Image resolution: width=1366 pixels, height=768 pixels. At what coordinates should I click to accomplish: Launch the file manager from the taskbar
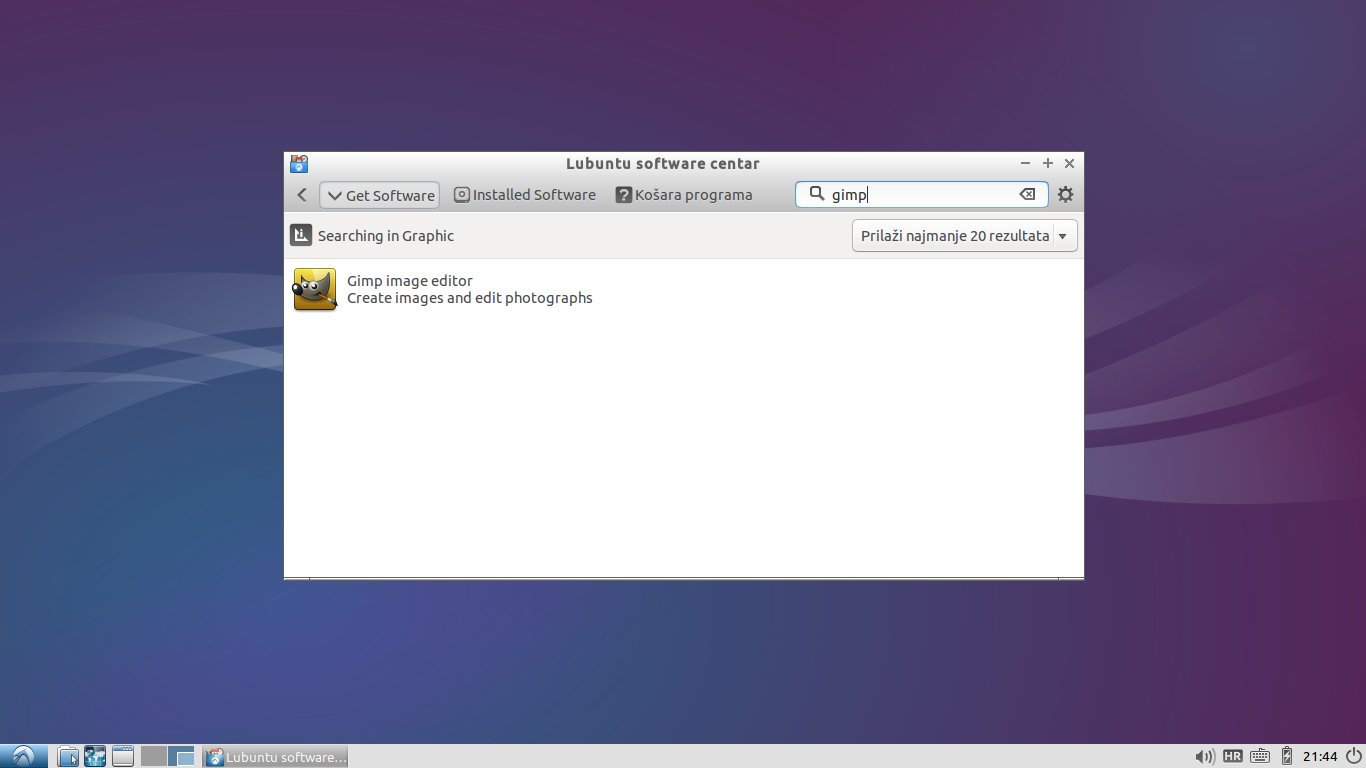pos(68,757)
